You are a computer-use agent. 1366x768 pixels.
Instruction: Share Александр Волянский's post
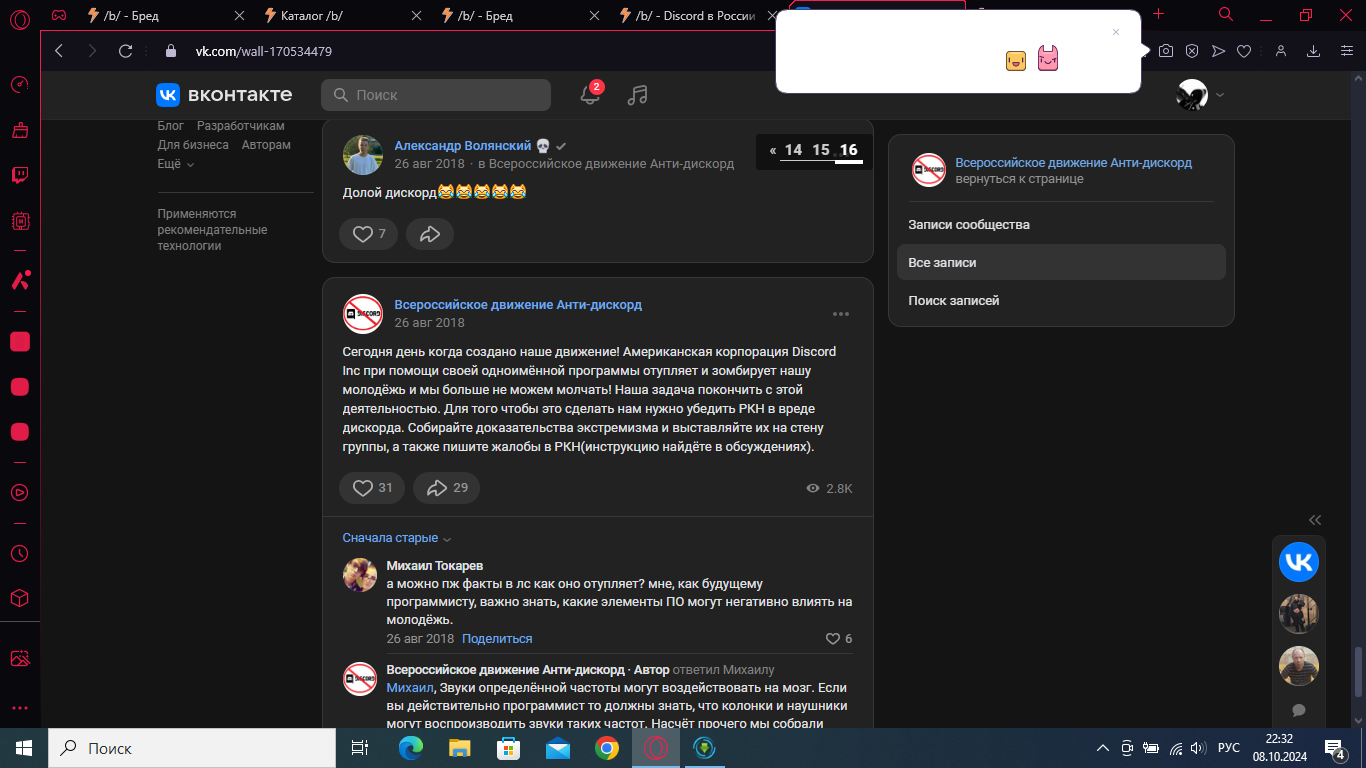click(x=430, y=234)
